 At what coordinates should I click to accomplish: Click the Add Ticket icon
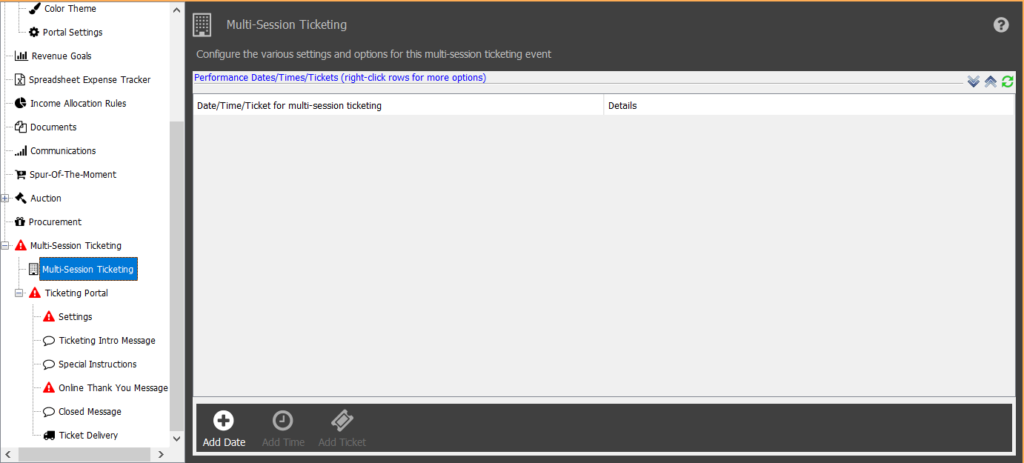pos(342,421)
